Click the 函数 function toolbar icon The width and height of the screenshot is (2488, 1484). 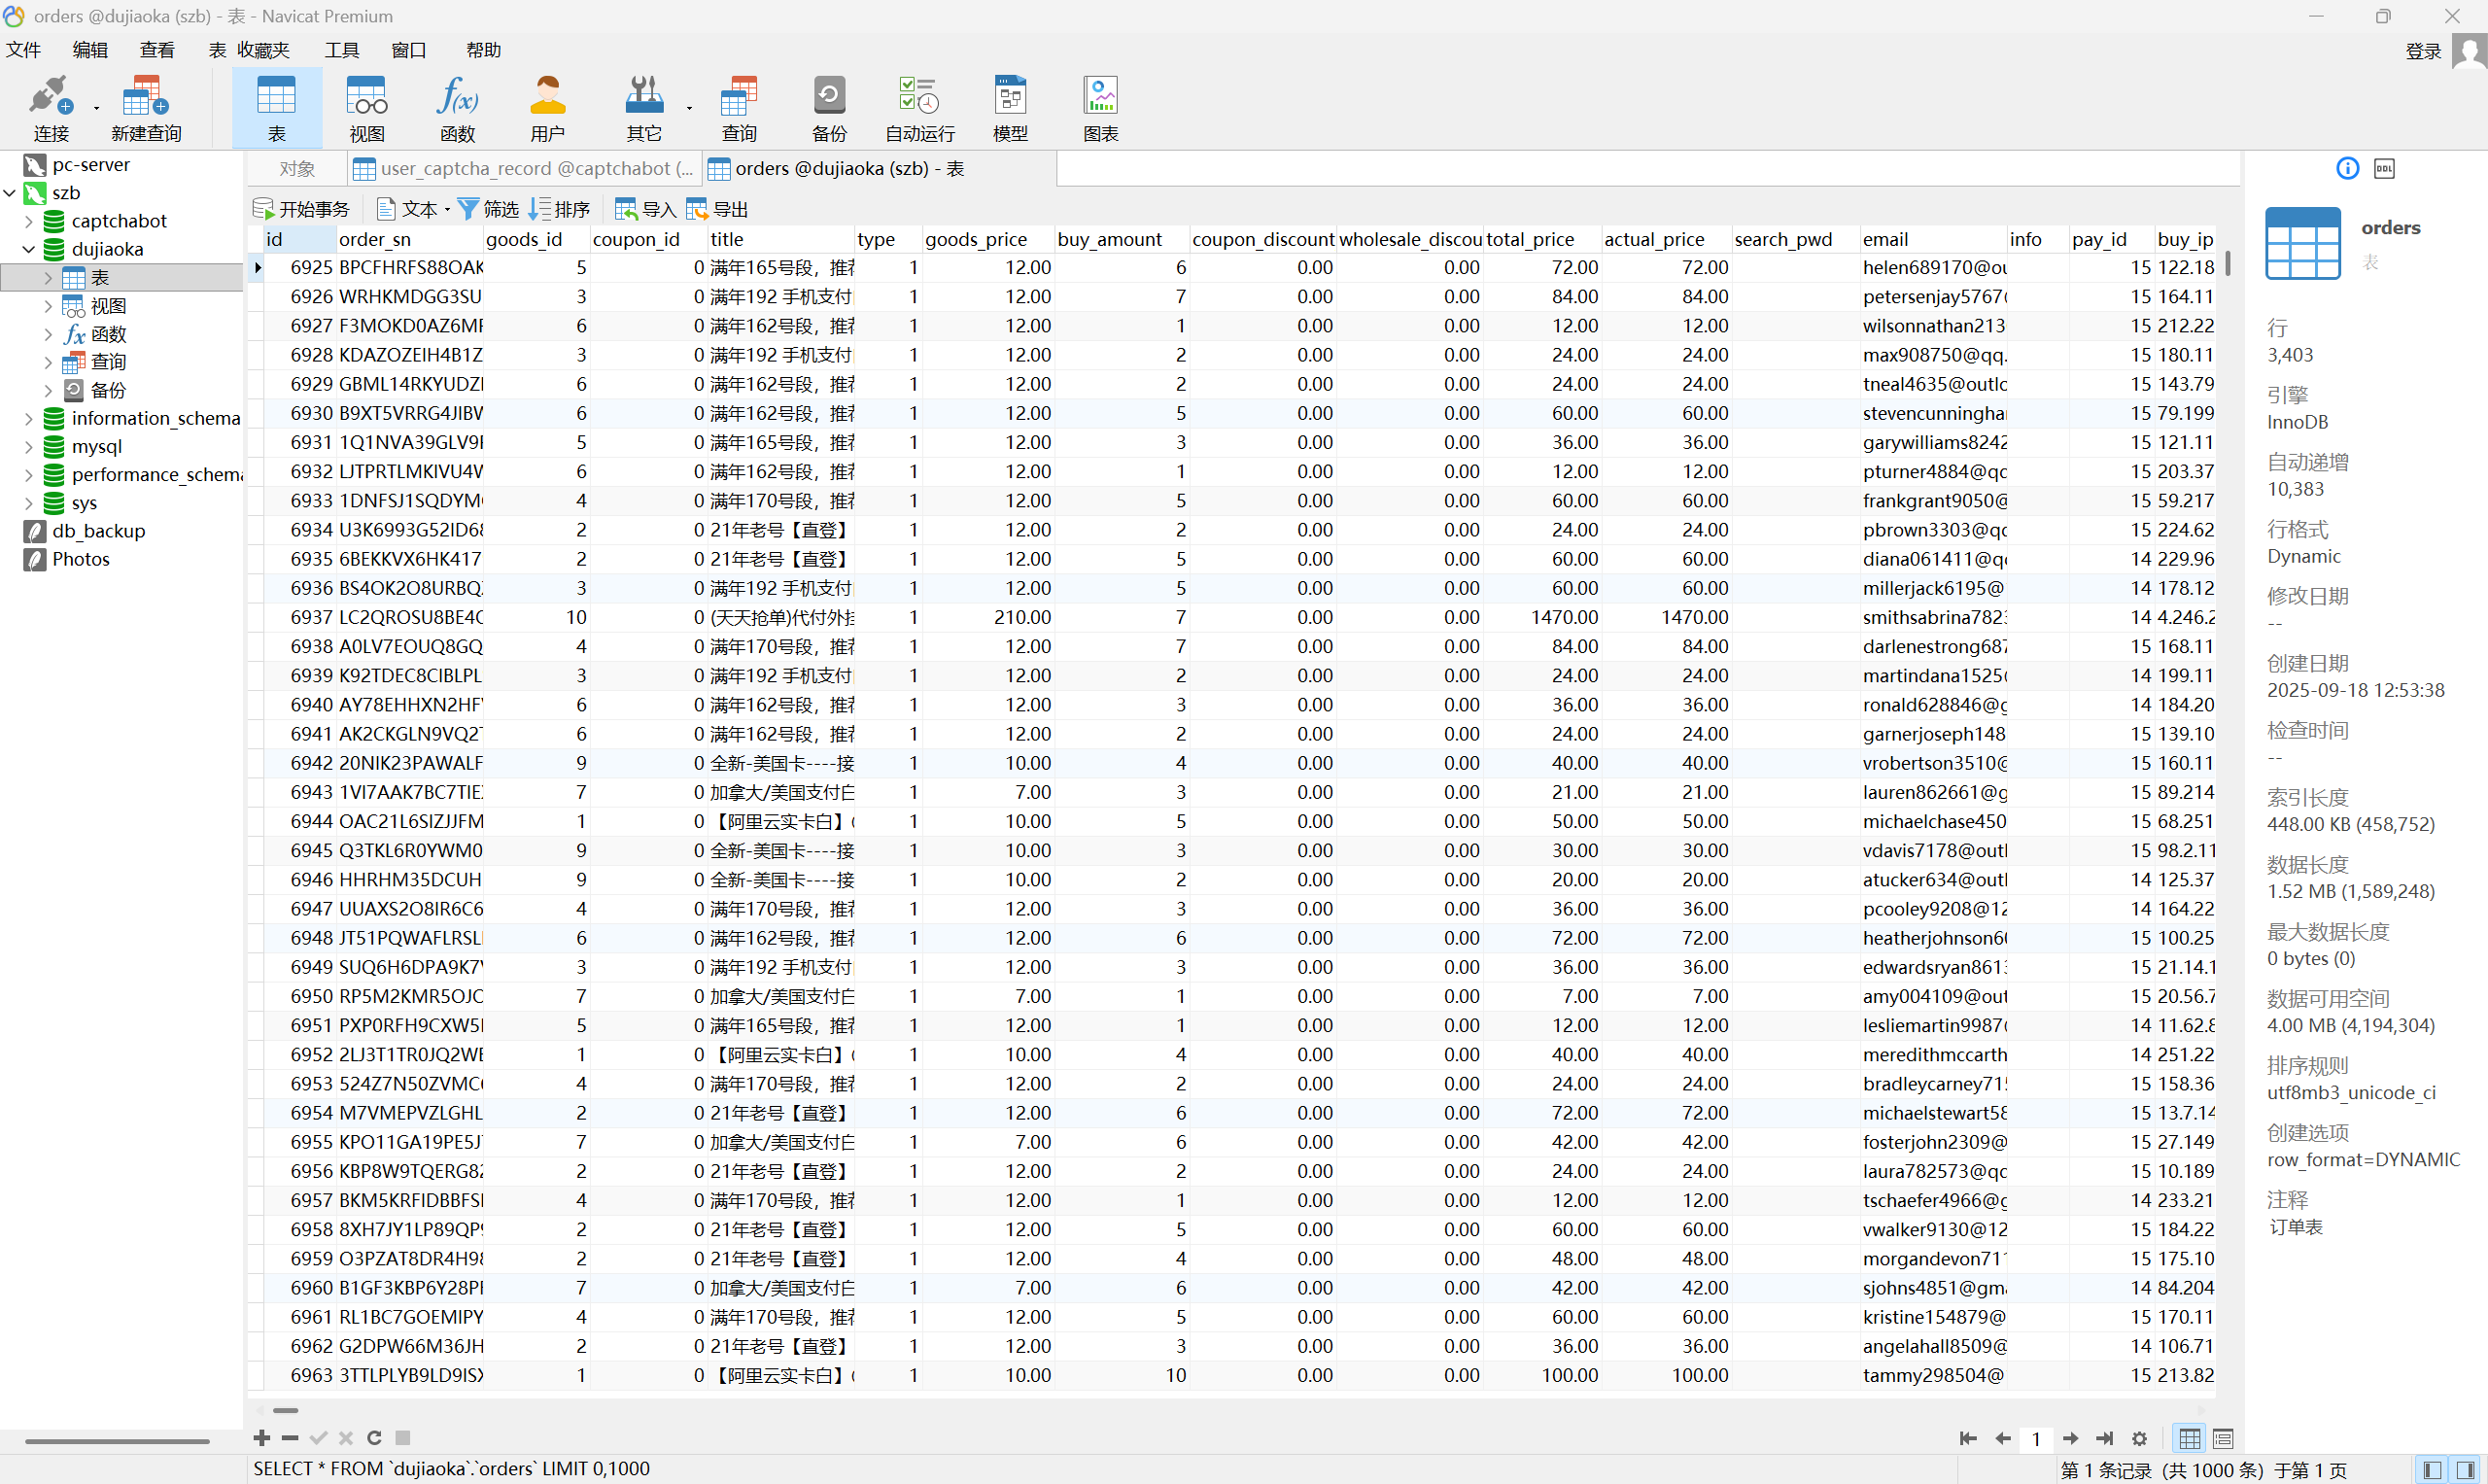click(x=457, y=107)
